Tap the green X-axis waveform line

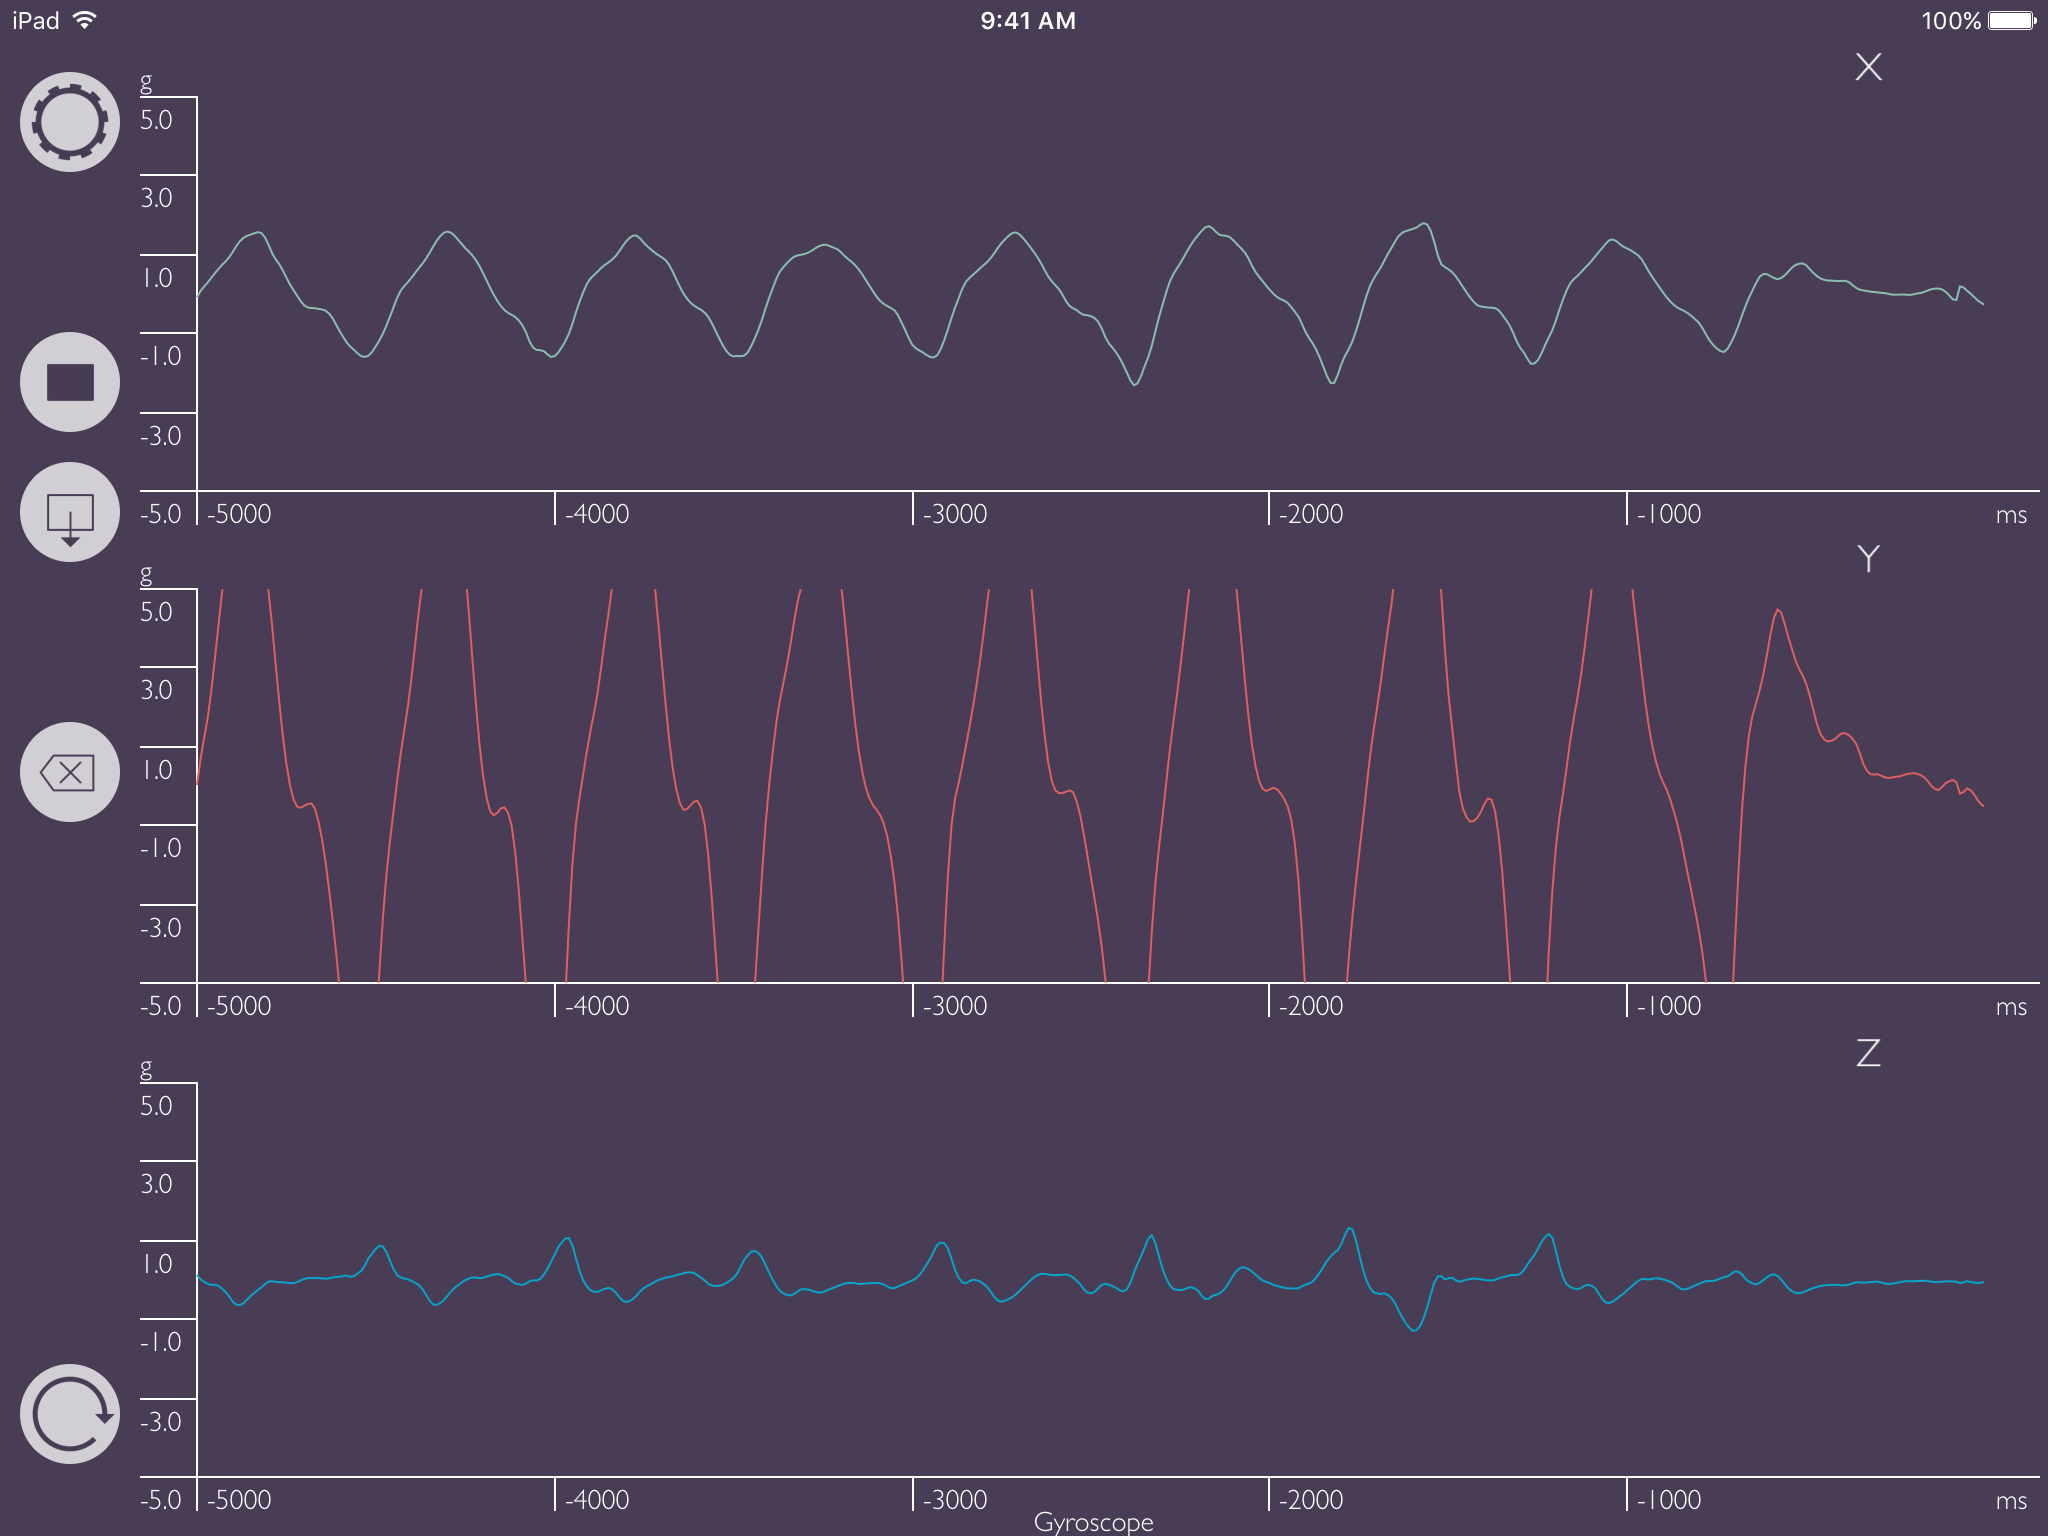pos(1015,234)
